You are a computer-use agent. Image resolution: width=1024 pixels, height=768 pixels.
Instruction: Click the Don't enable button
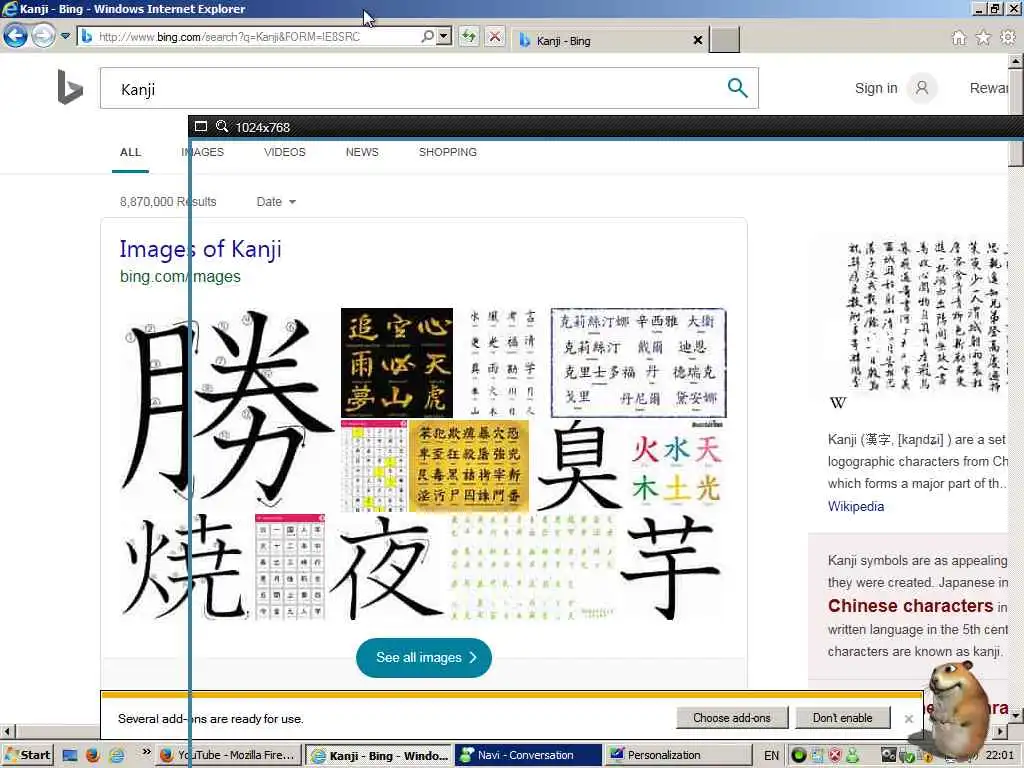[842, 718]
